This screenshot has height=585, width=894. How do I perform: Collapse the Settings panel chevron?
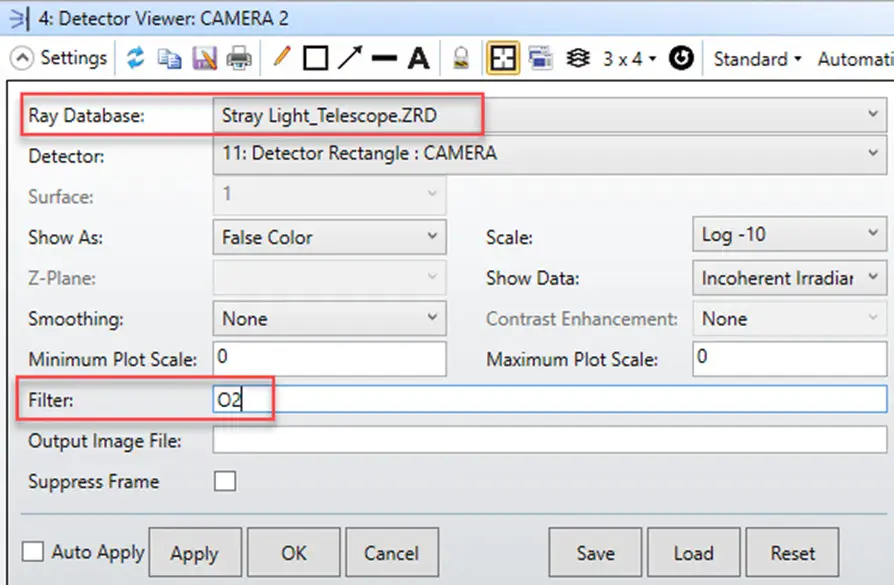pos(22,58)
